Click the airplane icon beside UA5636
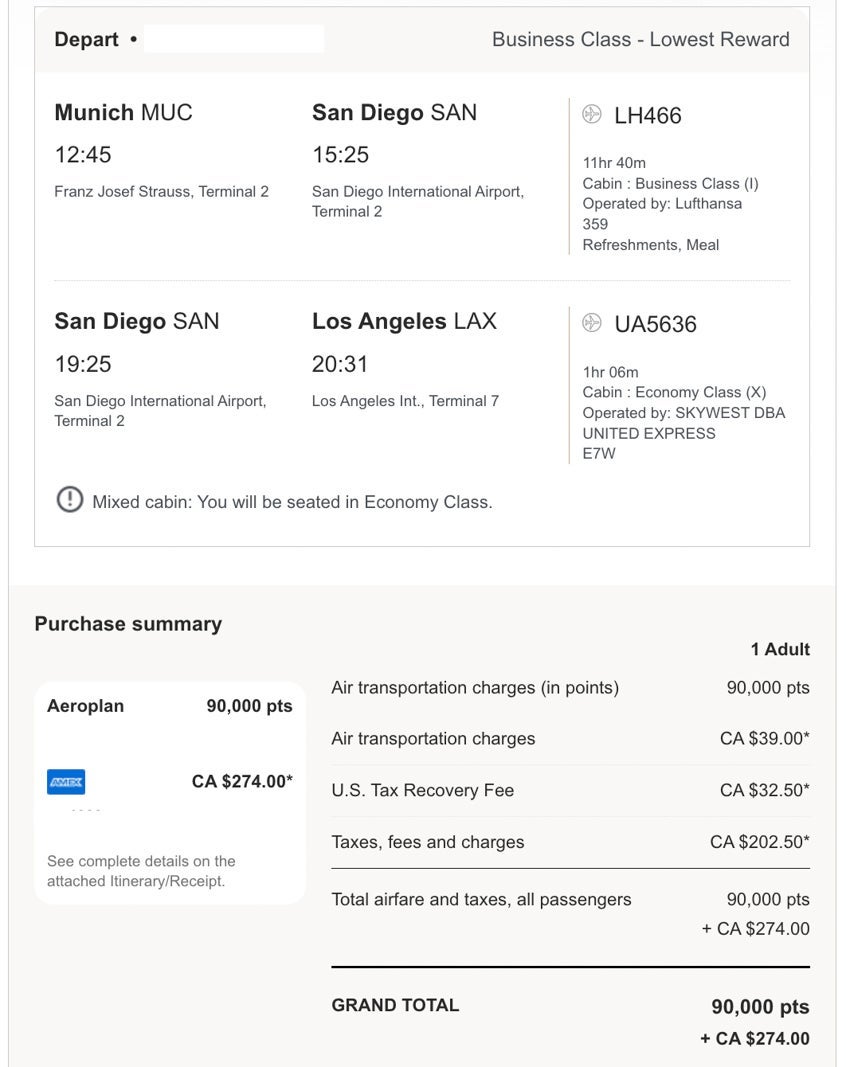Image resolution: width=846 pixels, height=1067 pixels. [x=591, y=323]
